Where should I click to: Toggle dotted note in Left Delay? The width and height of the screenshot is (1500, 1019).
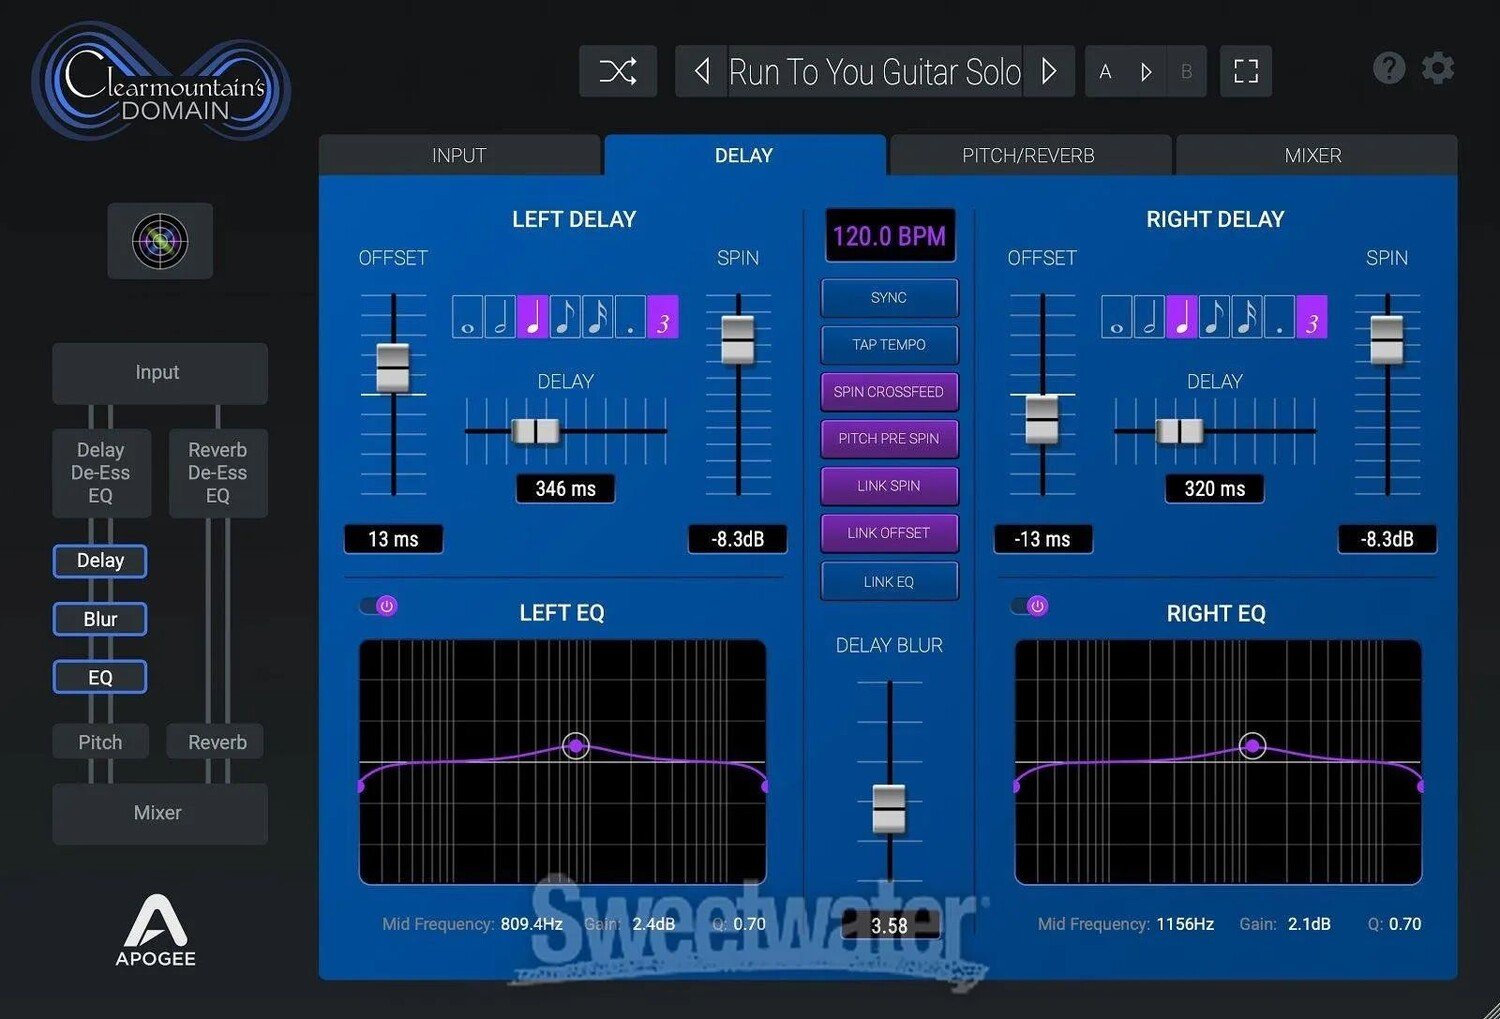click(630, 316)
